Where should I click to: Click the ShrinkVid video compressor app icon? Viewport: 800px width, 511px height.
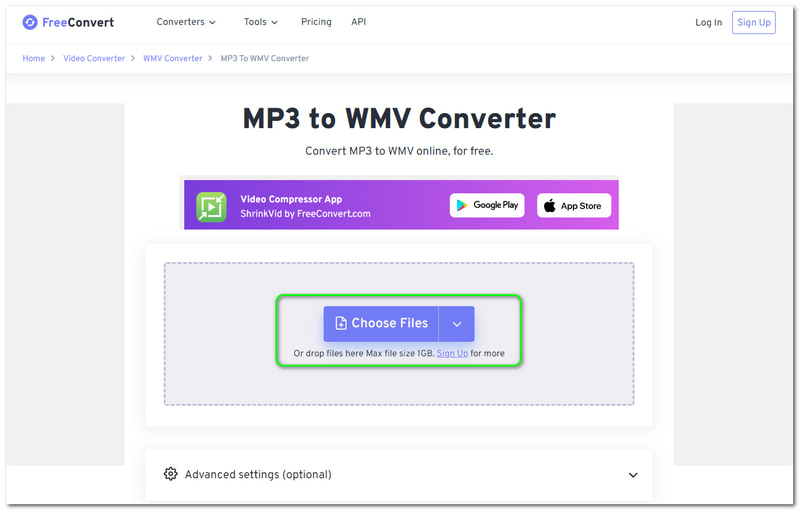tap(211, 207)
